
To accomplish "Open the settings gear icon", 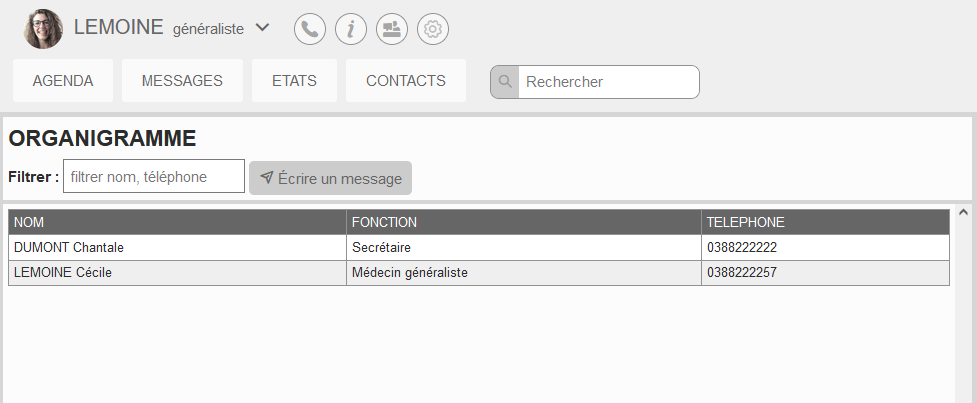I will (x=433, y=29).
